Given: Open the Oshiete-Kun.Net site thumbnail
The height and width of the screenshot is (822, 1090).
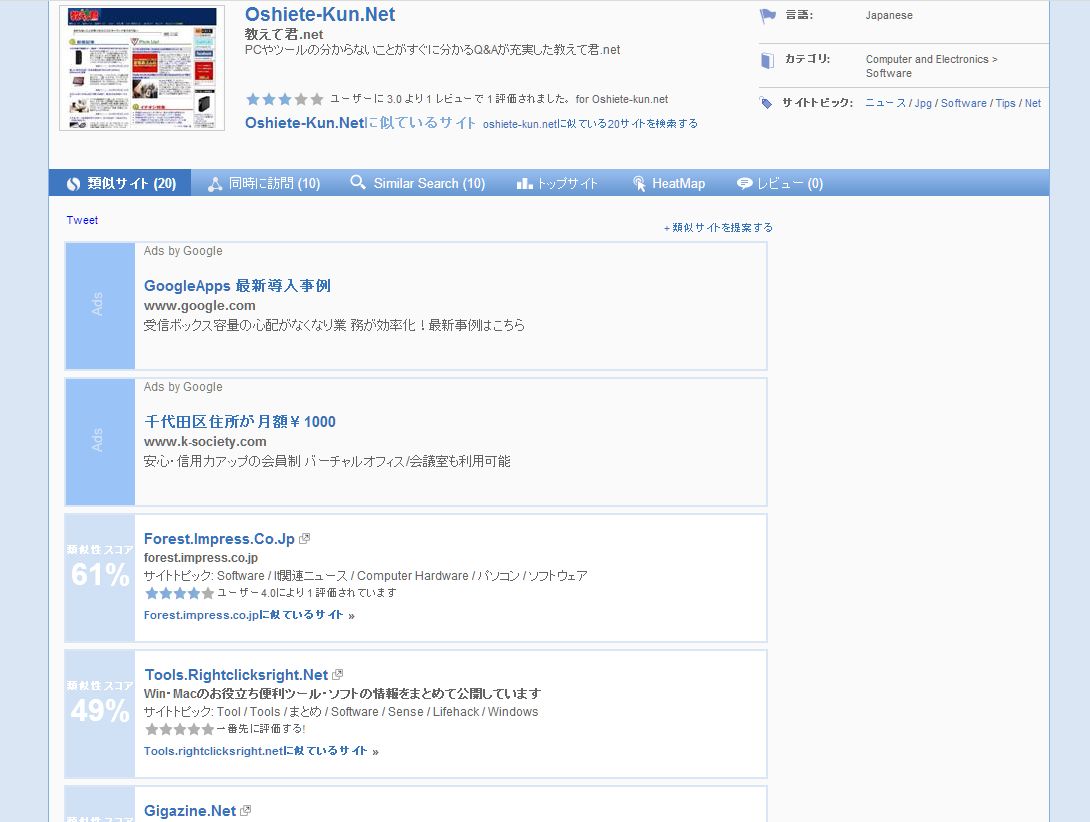Looking at the screenshot, I should (x=142, y=68).
